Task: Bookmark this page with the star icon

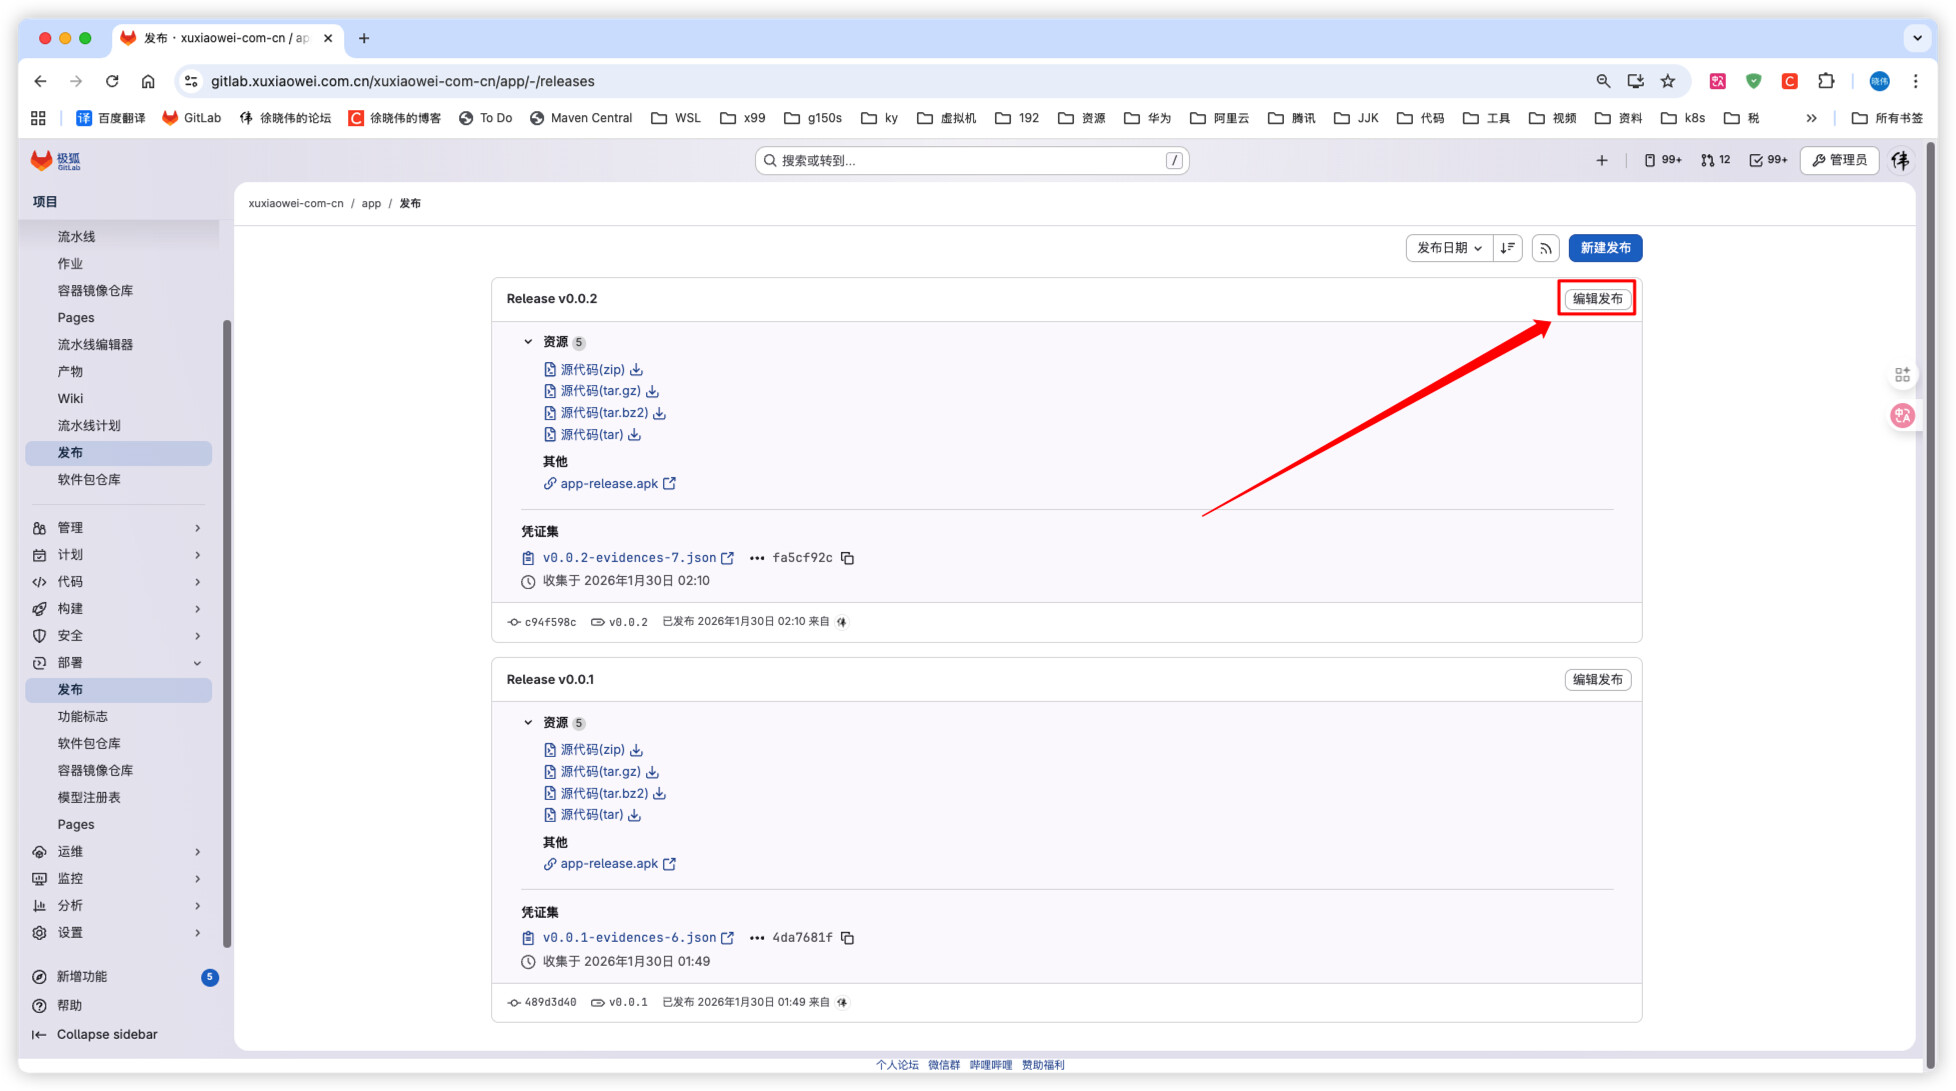Action: pos(1667,81)
